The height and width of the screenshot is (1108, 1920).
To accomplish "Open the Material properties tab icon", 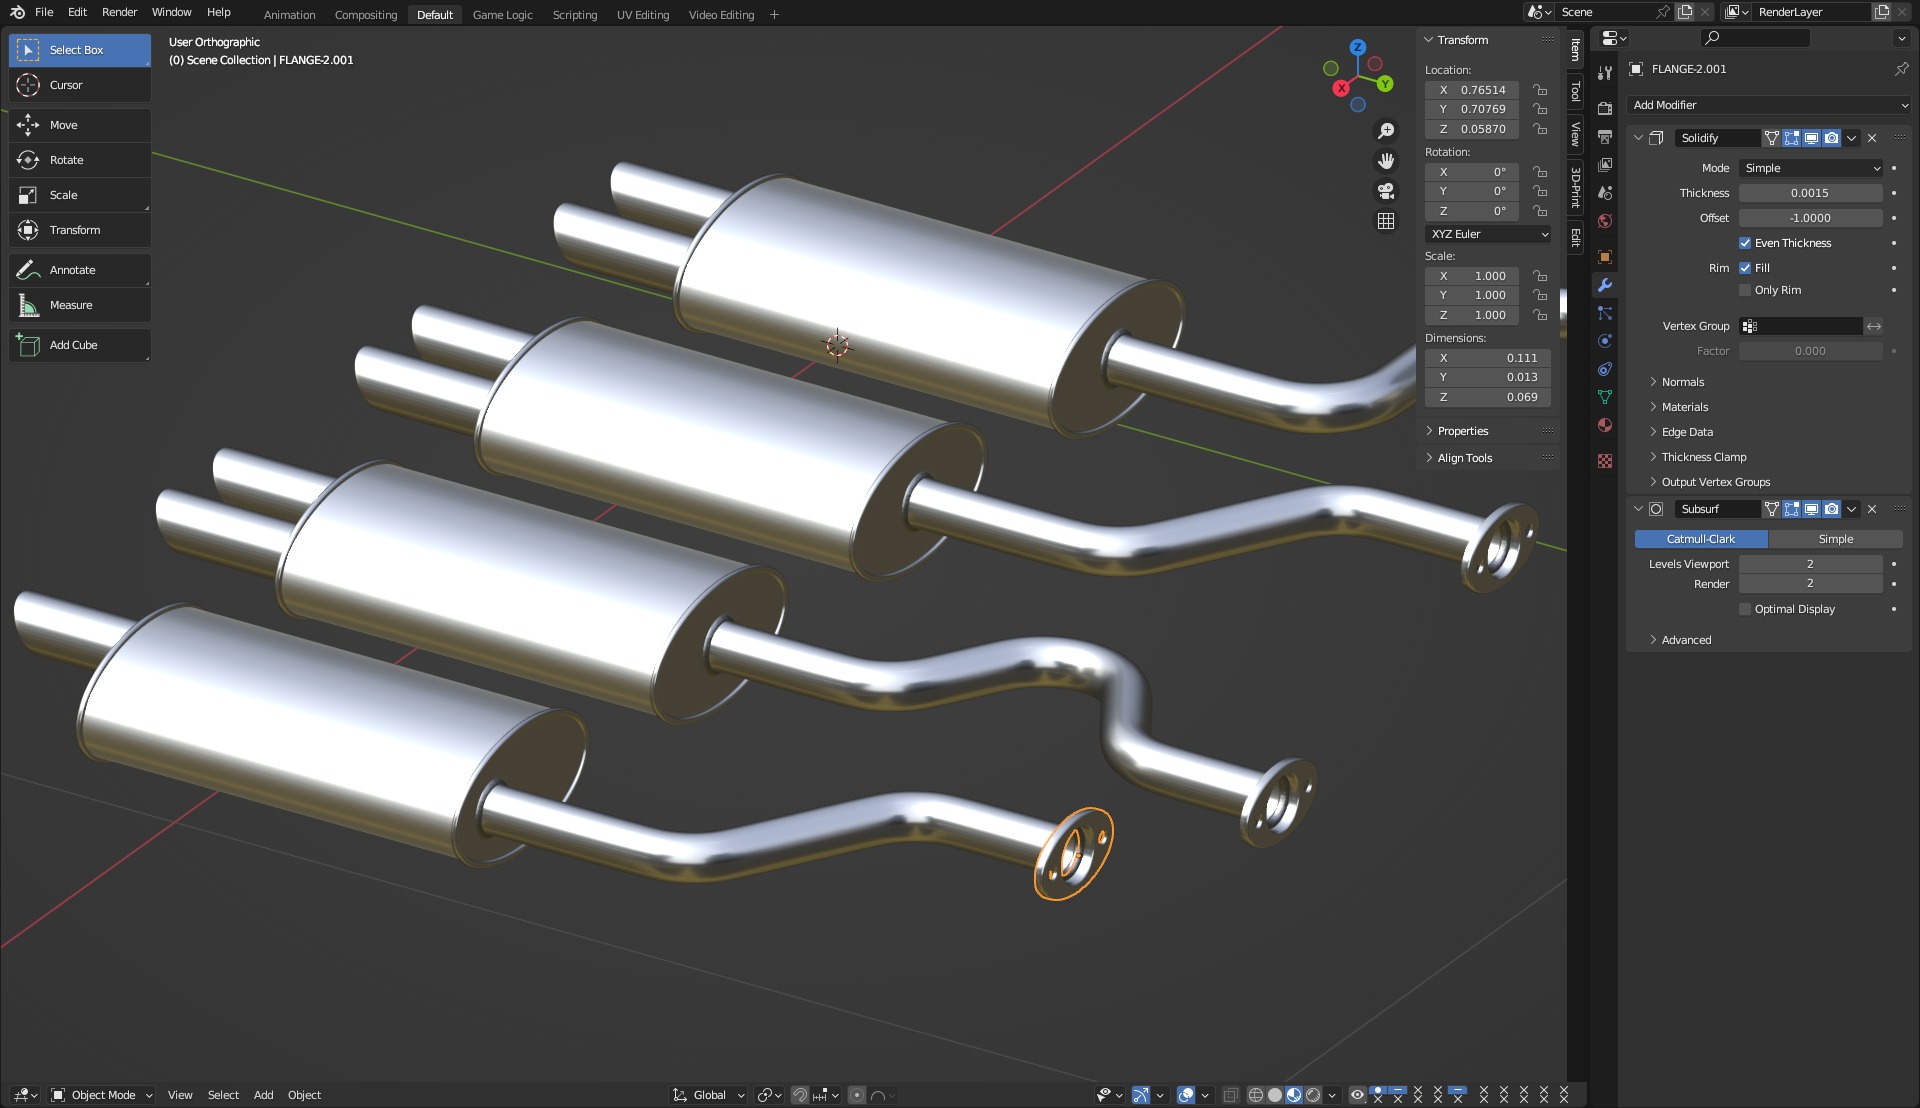I will pos(1605,425).
